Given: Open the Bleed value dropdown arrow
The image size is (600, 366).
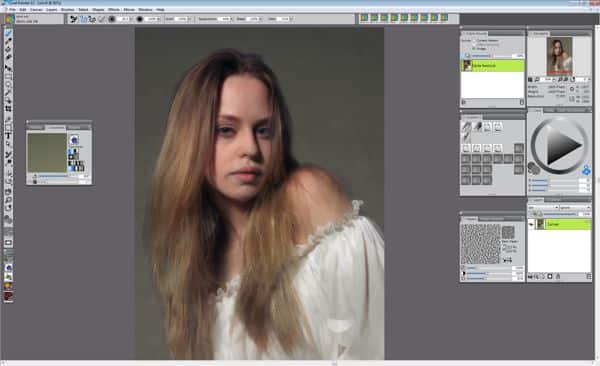Looking at the screenshot, I should click(x=261, y=19).
